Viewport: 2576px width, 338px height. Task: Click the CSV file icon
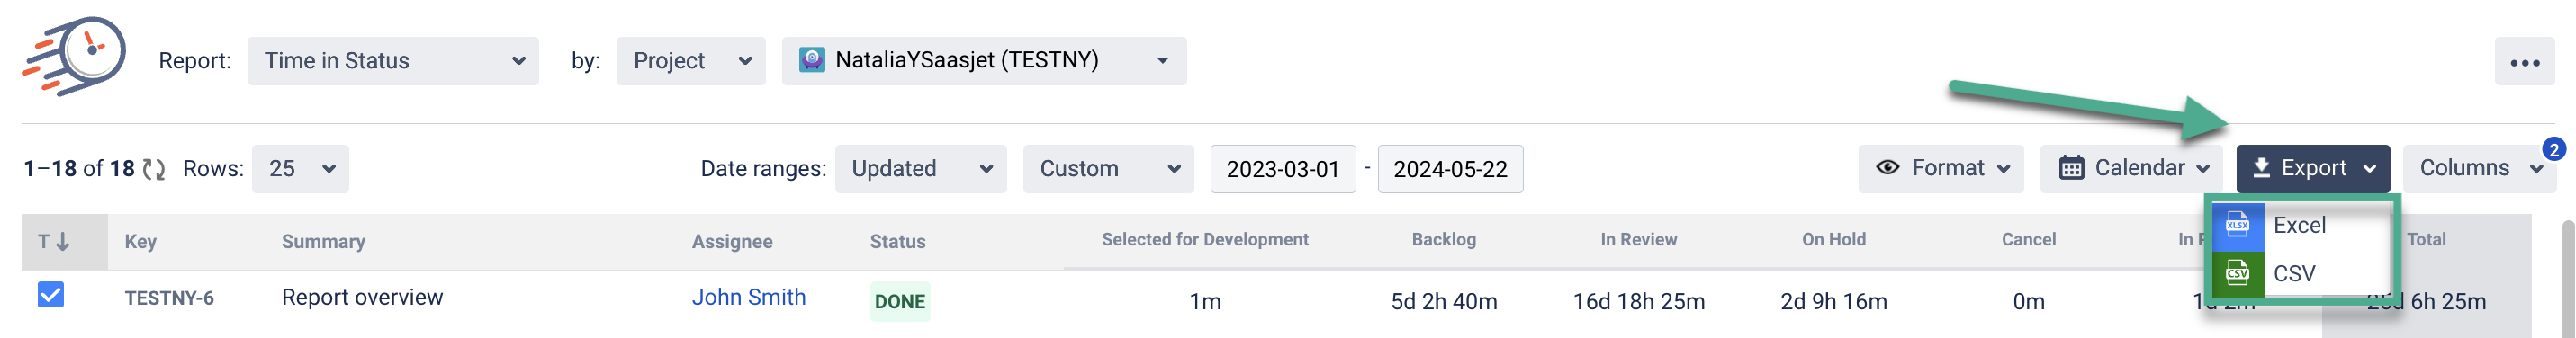[x=2237, y=273]
